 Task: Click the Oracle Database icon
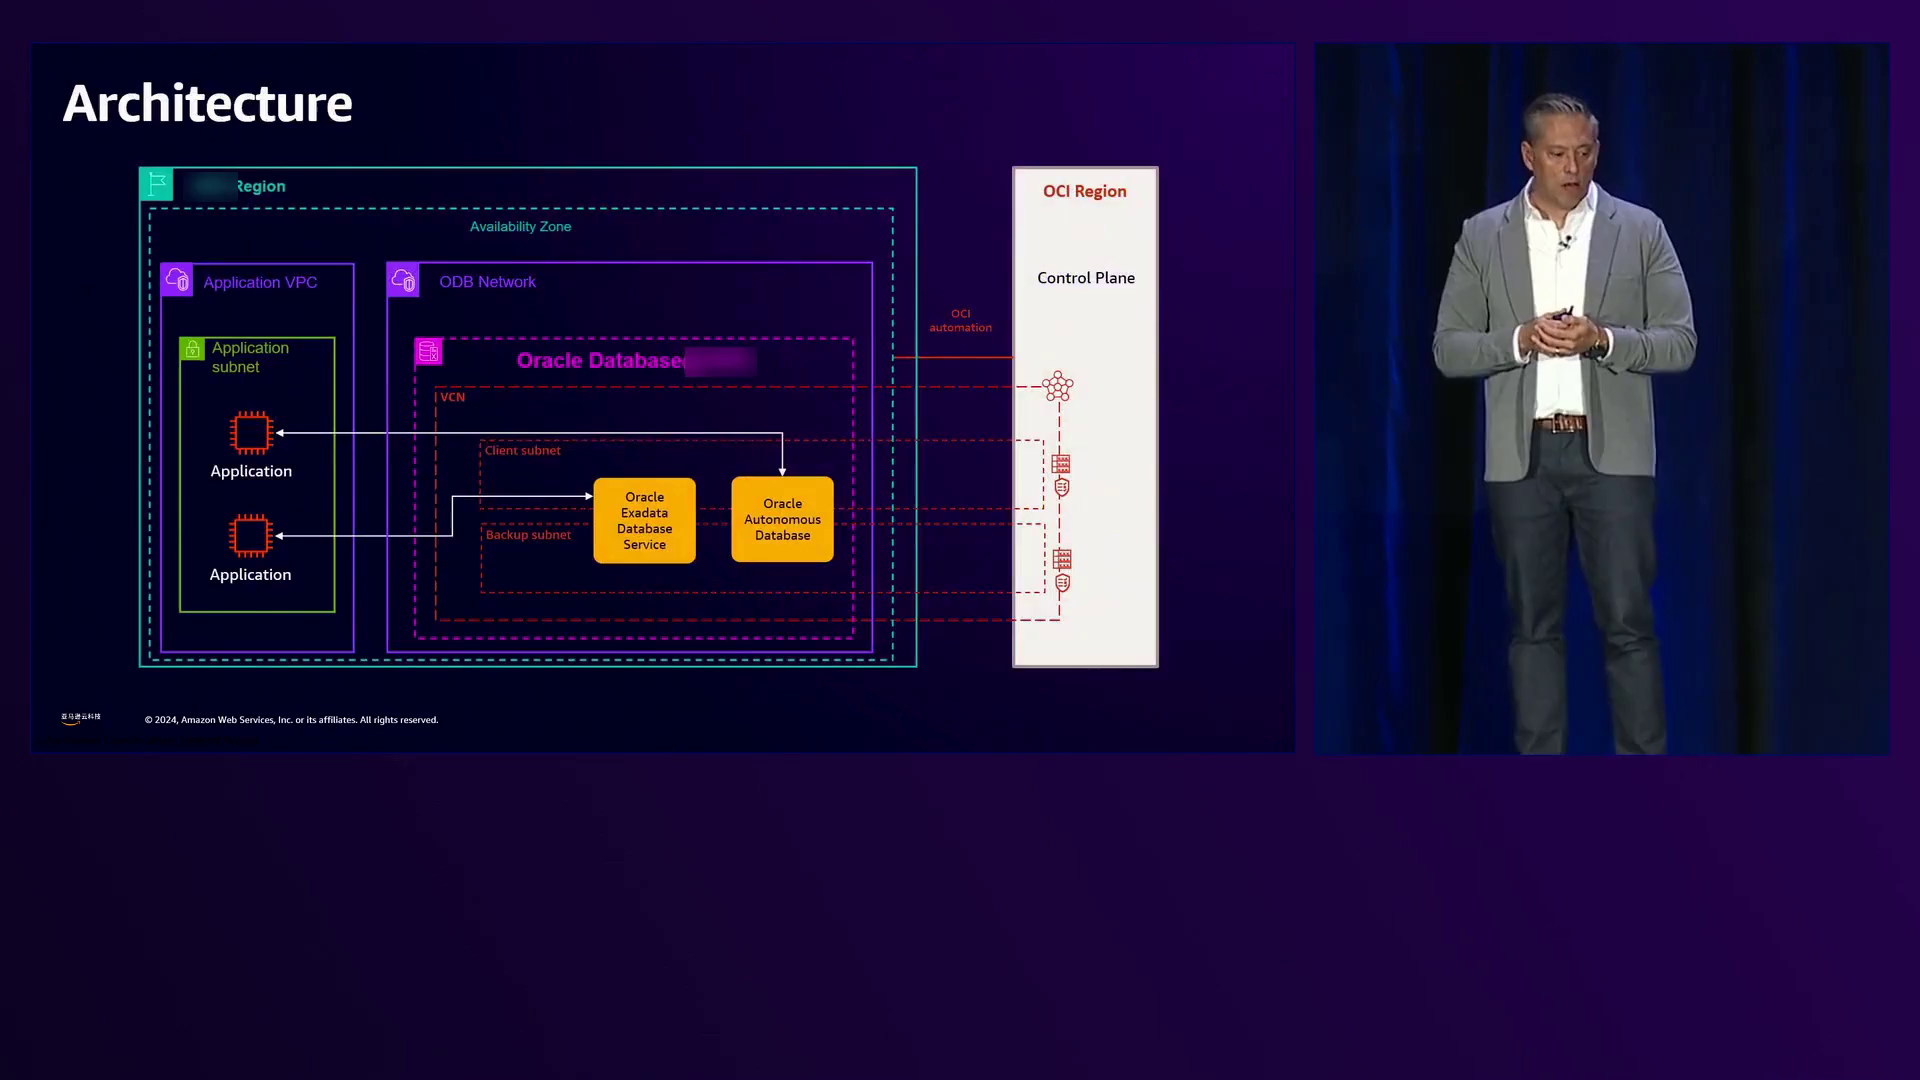429,351
